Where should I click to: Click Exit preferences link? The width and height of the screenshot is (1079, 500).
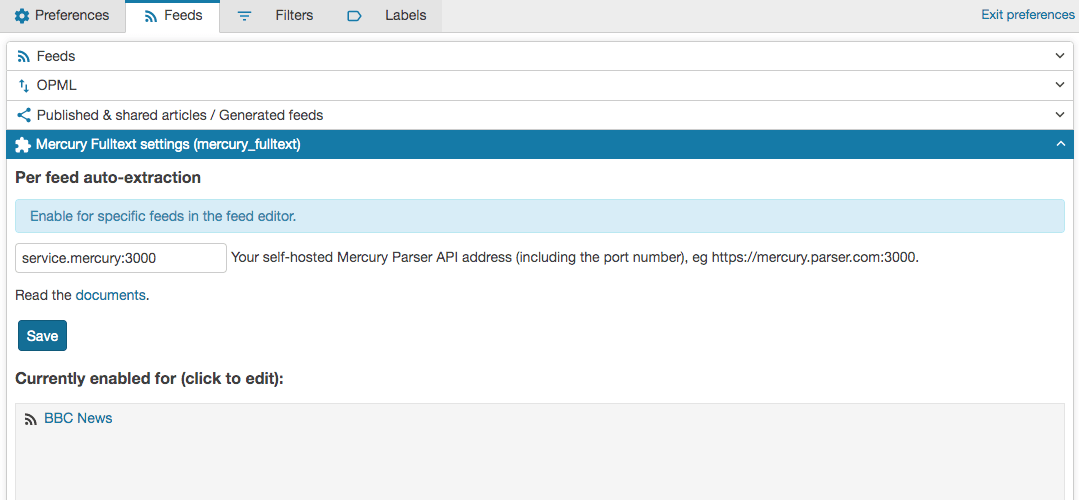1027,14
